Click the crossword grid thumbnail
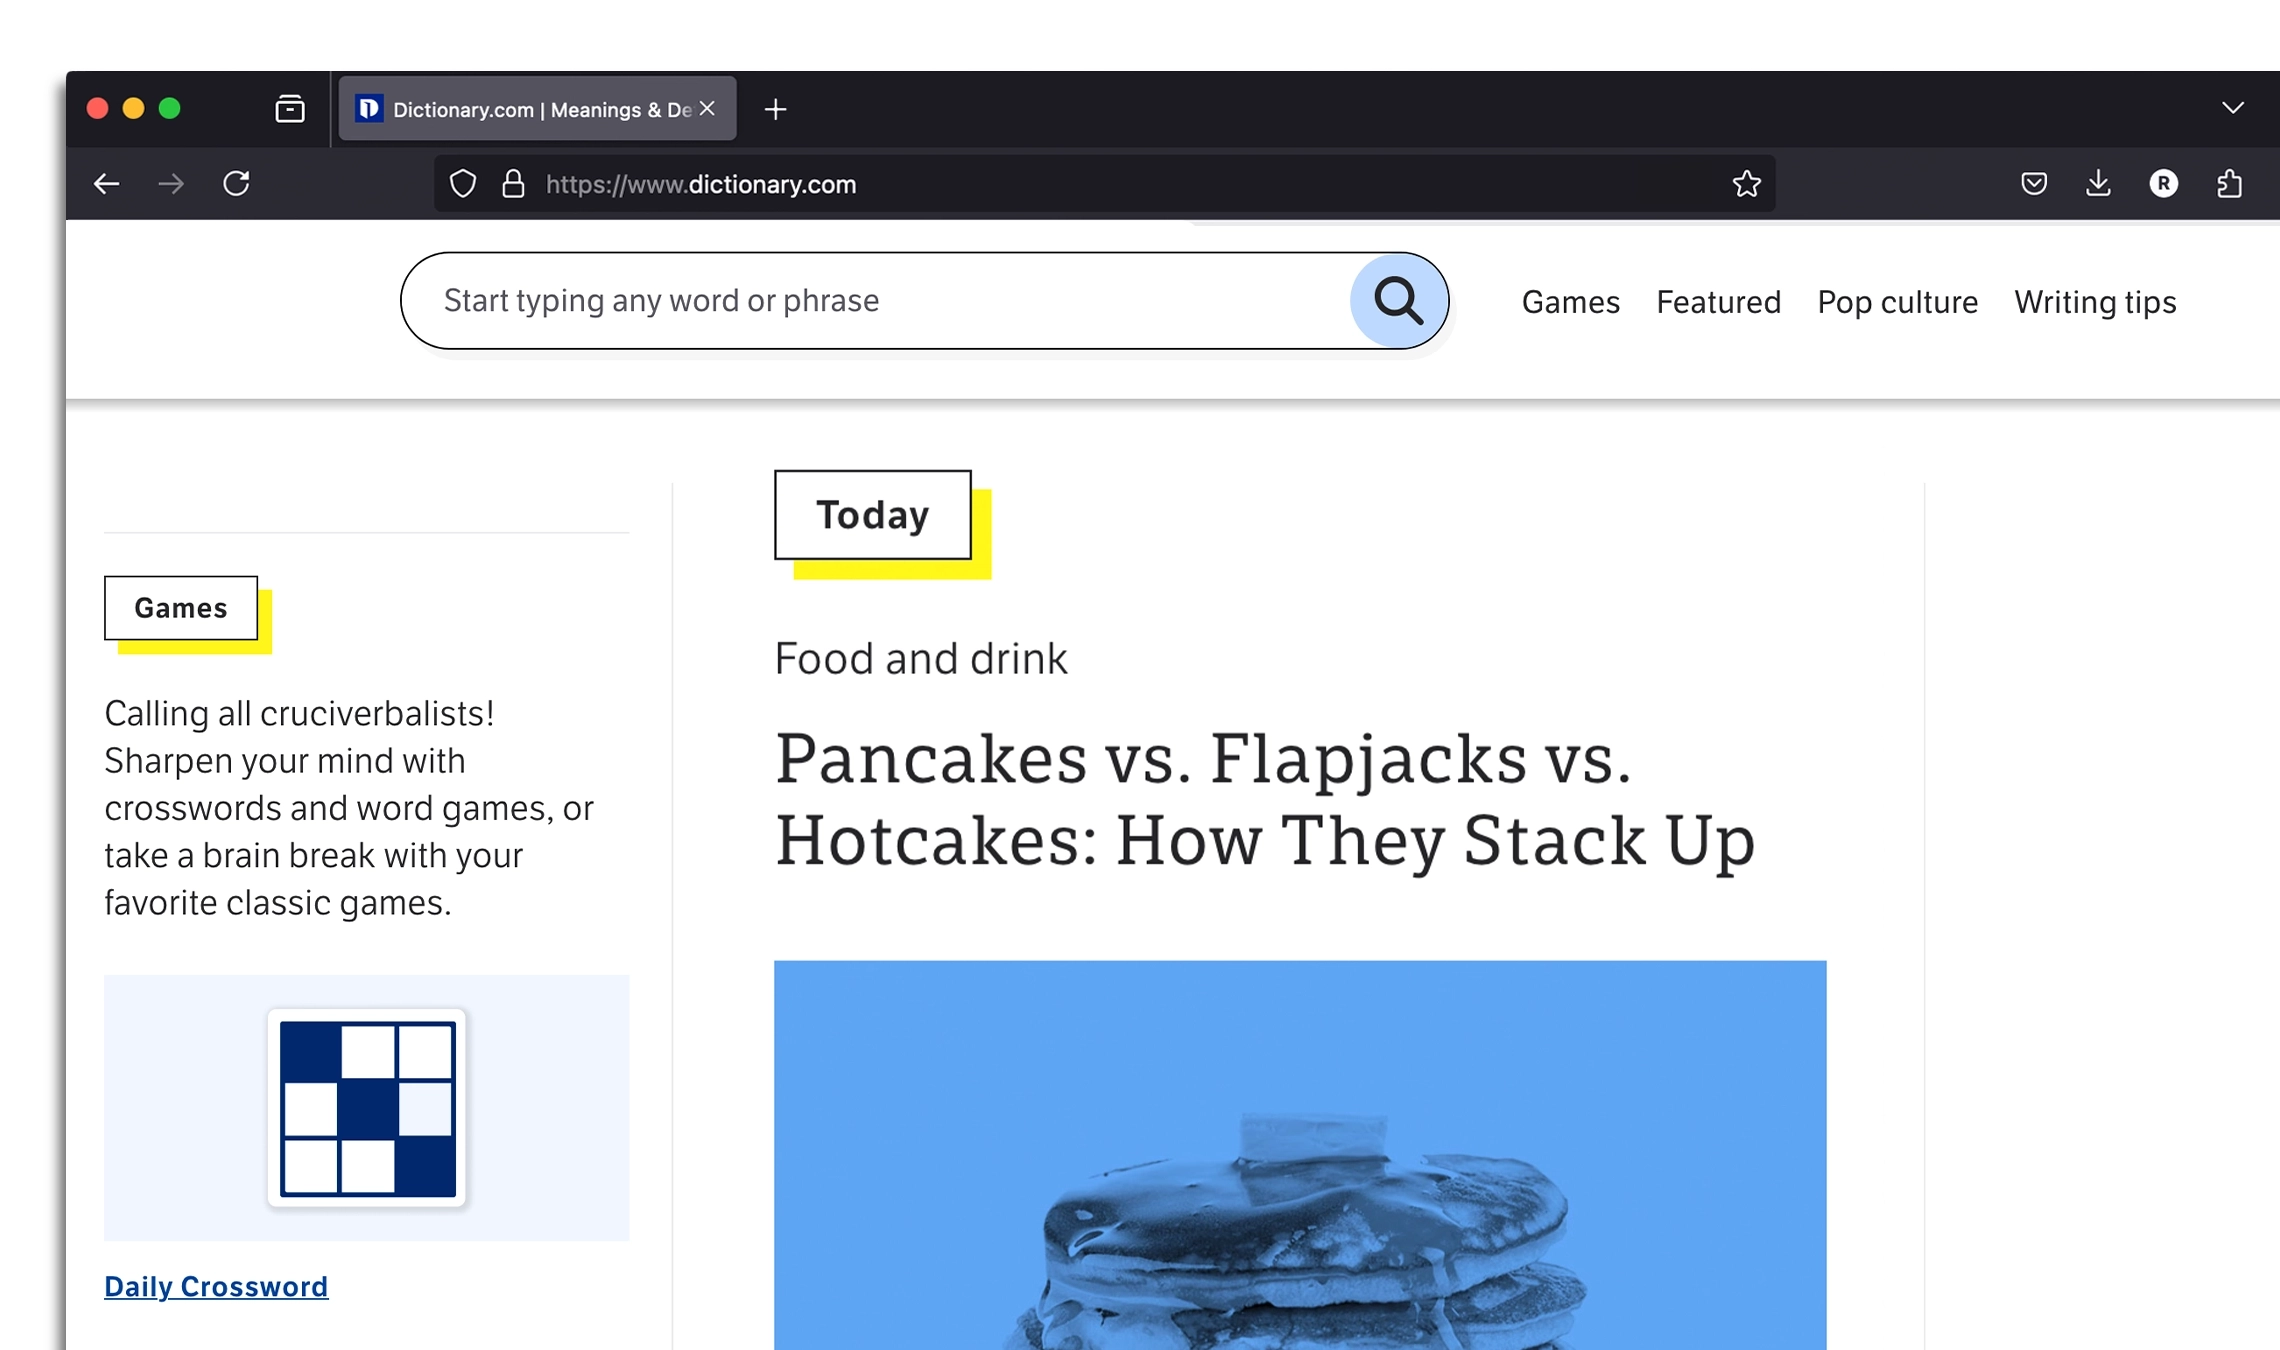Image resolution: width=2280 pixels, height=1350 pixels. pos(367,1108)
